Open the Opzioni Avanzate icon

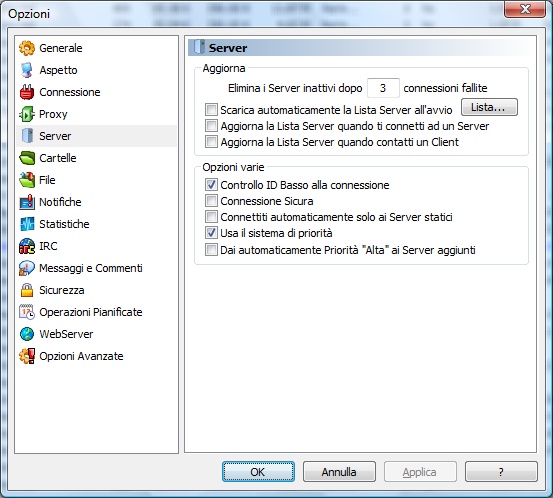point(27,356)
